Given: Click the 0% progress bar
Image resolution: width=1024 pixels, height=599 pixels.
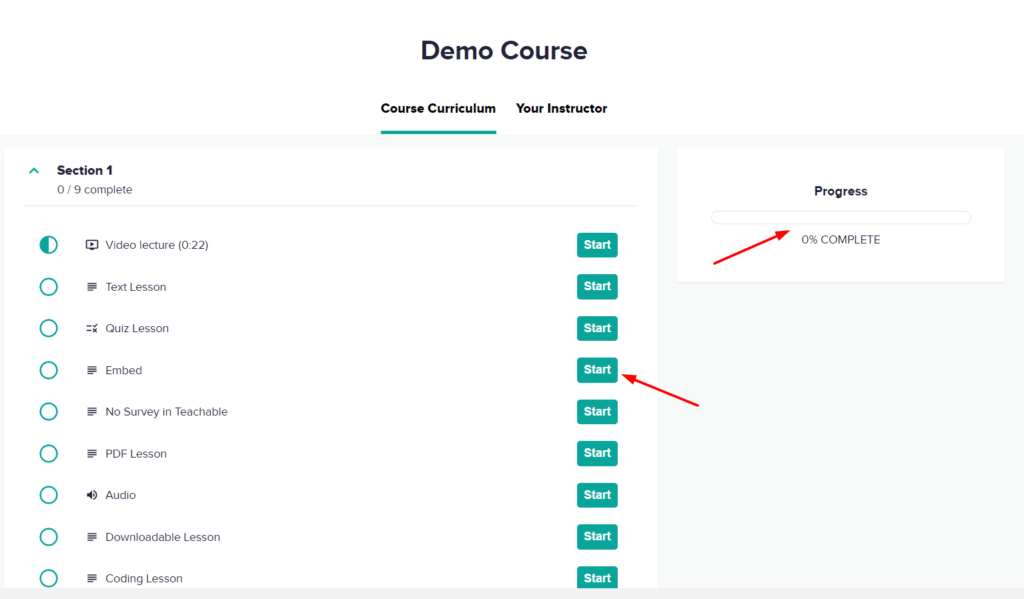Looking at the screenshot, I should tap(840, 217).
